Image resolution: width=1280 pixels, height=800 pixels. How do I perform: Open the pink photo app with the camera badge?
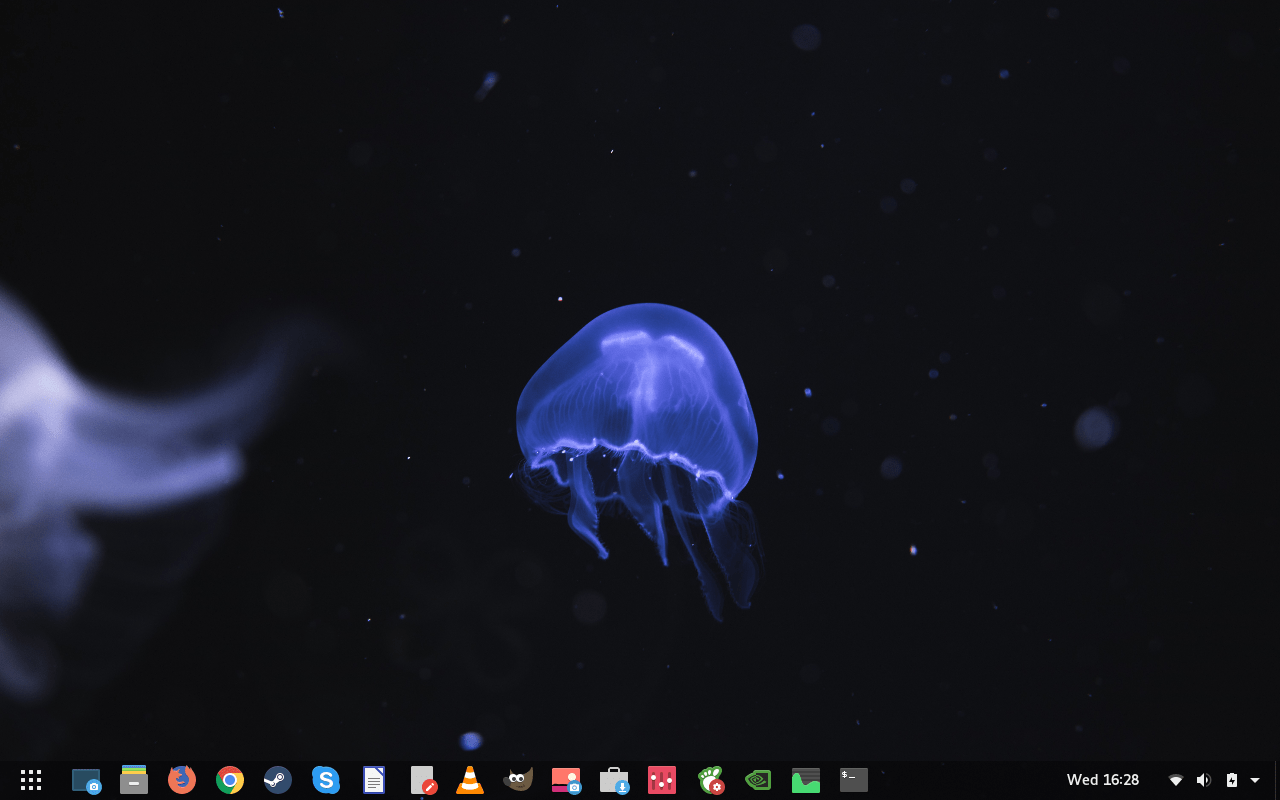click(566, 780)
